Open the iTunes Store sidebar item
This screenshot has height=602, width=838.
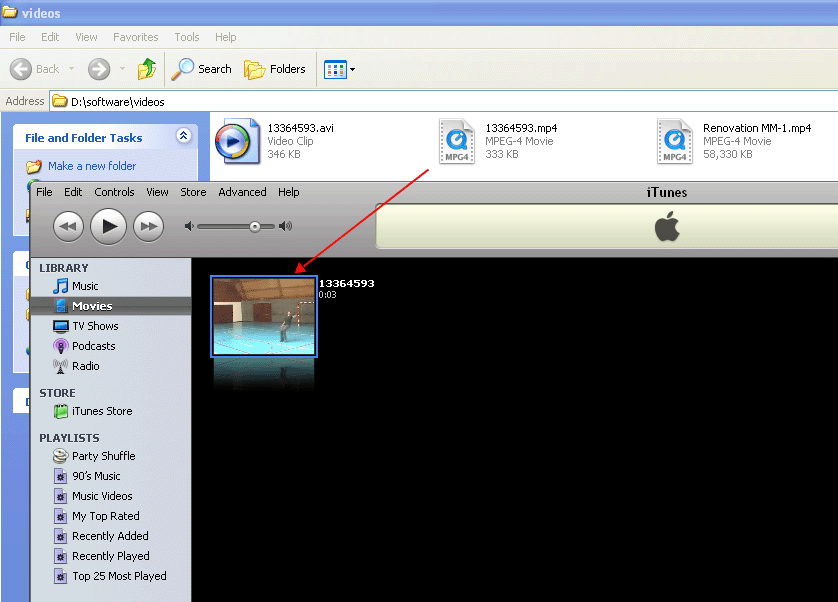point(111,411)
